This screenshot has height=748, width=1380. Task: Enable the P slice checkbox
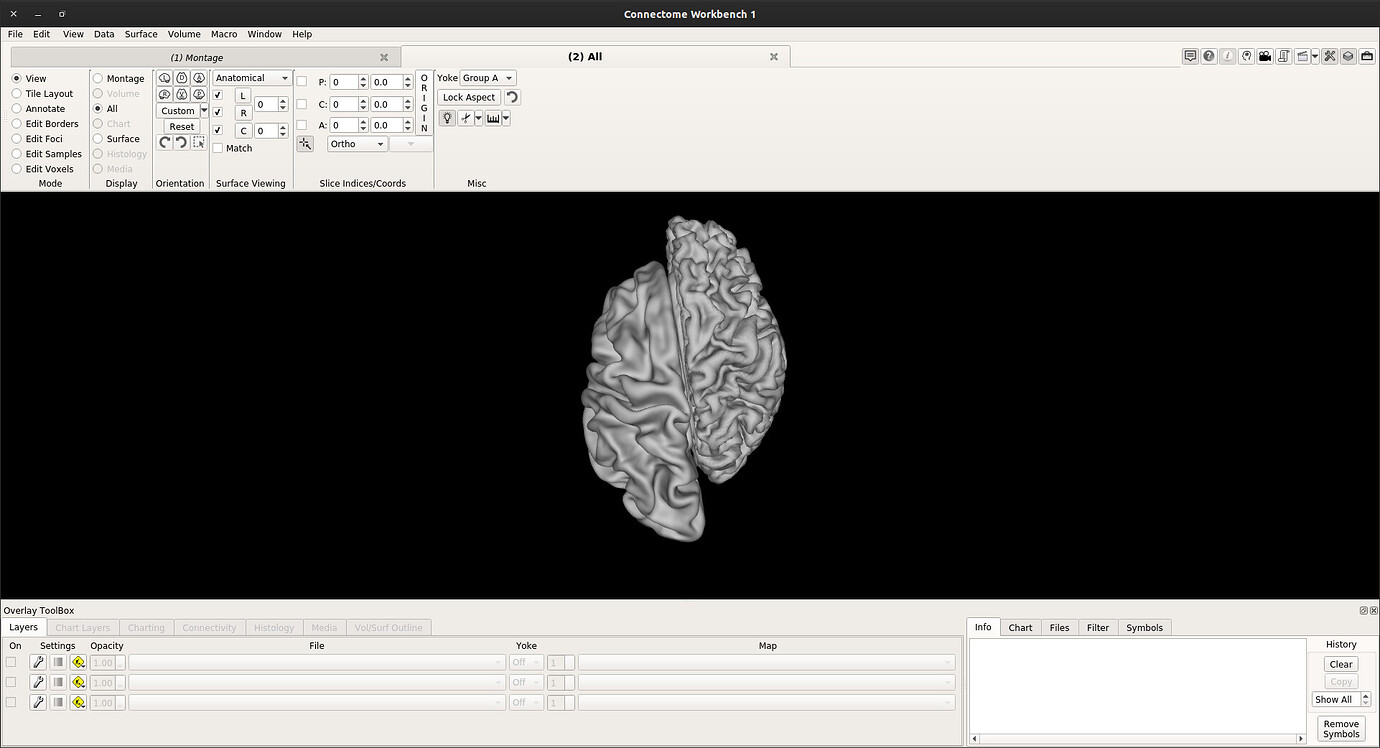301,82
